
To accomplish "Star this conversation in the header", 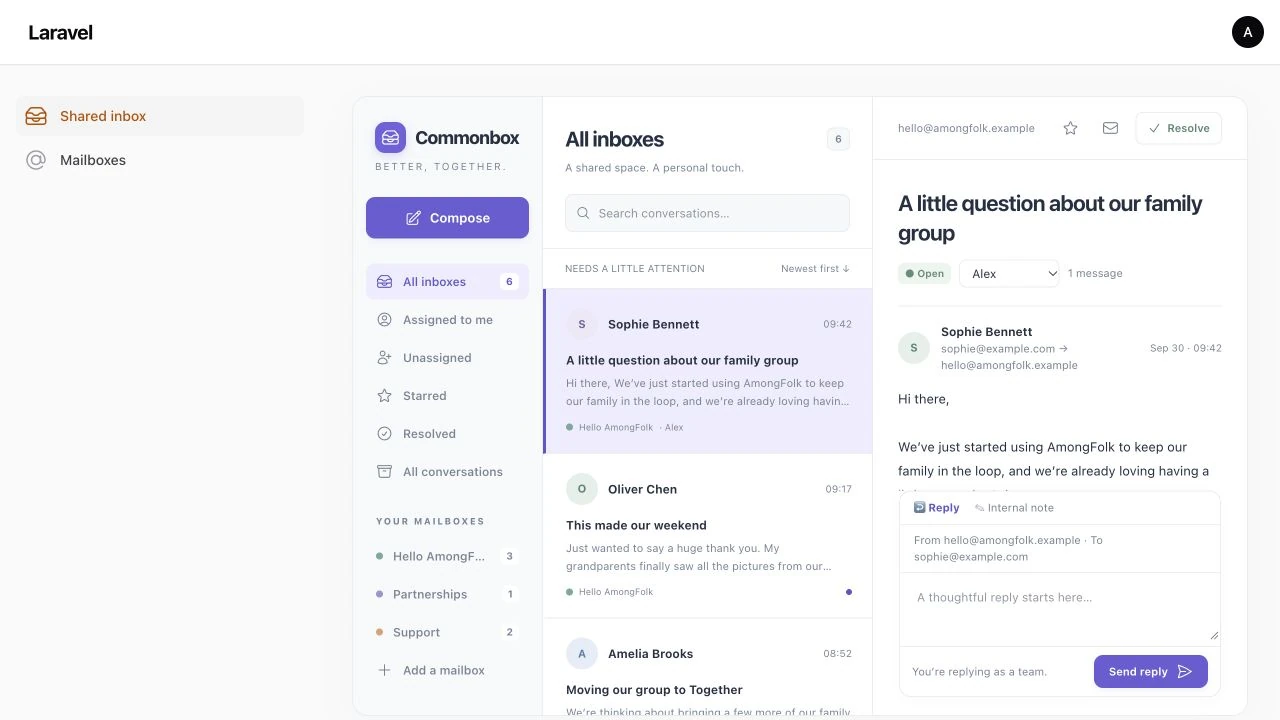I will click(x=1070, y=128).
